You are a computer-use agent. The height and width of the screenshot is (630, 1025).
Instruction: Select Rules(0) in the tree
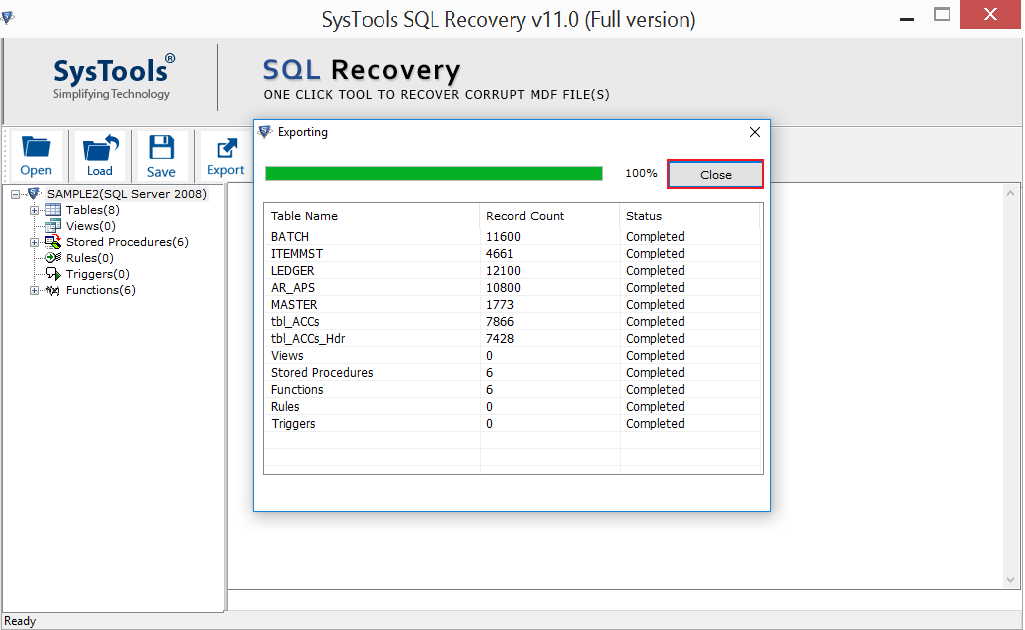[x=90, y=258]
